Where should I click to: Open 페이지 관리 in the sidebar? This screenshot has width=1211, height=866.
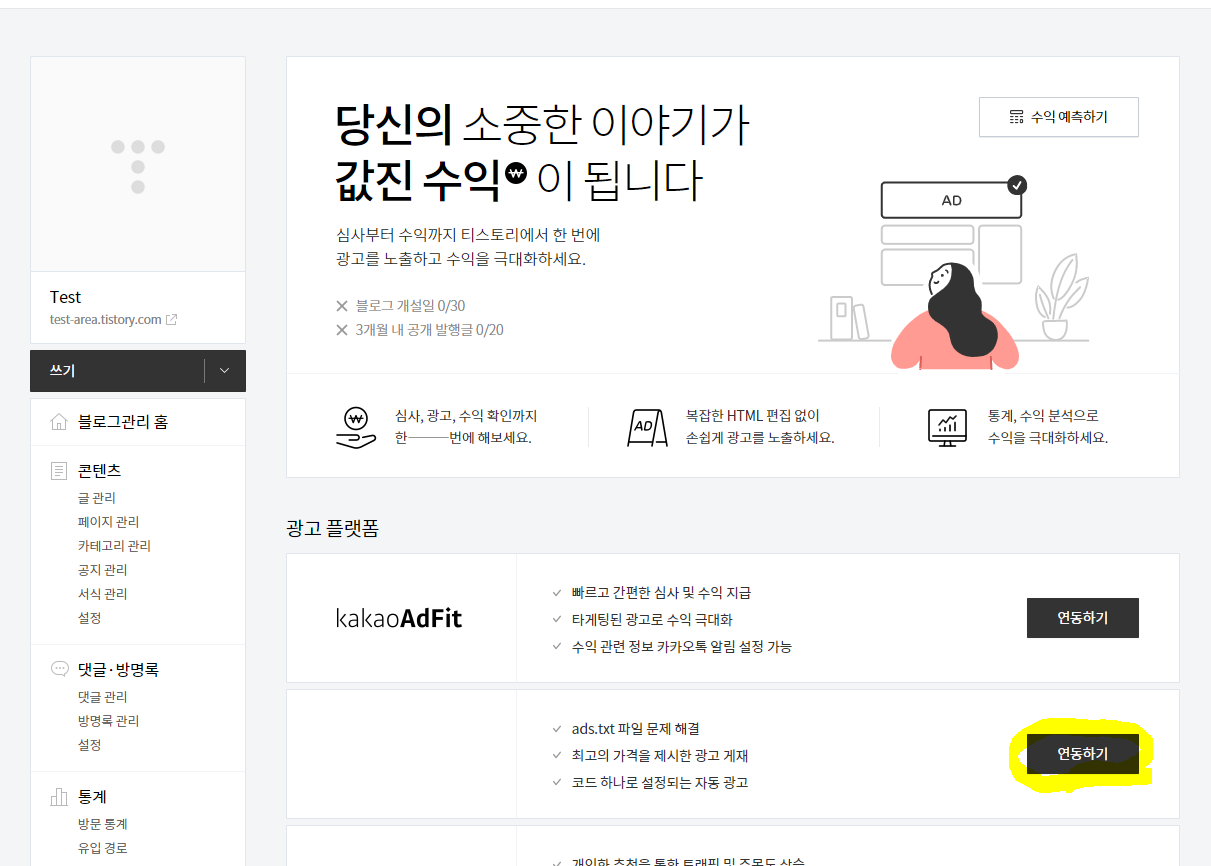point(108,522)
